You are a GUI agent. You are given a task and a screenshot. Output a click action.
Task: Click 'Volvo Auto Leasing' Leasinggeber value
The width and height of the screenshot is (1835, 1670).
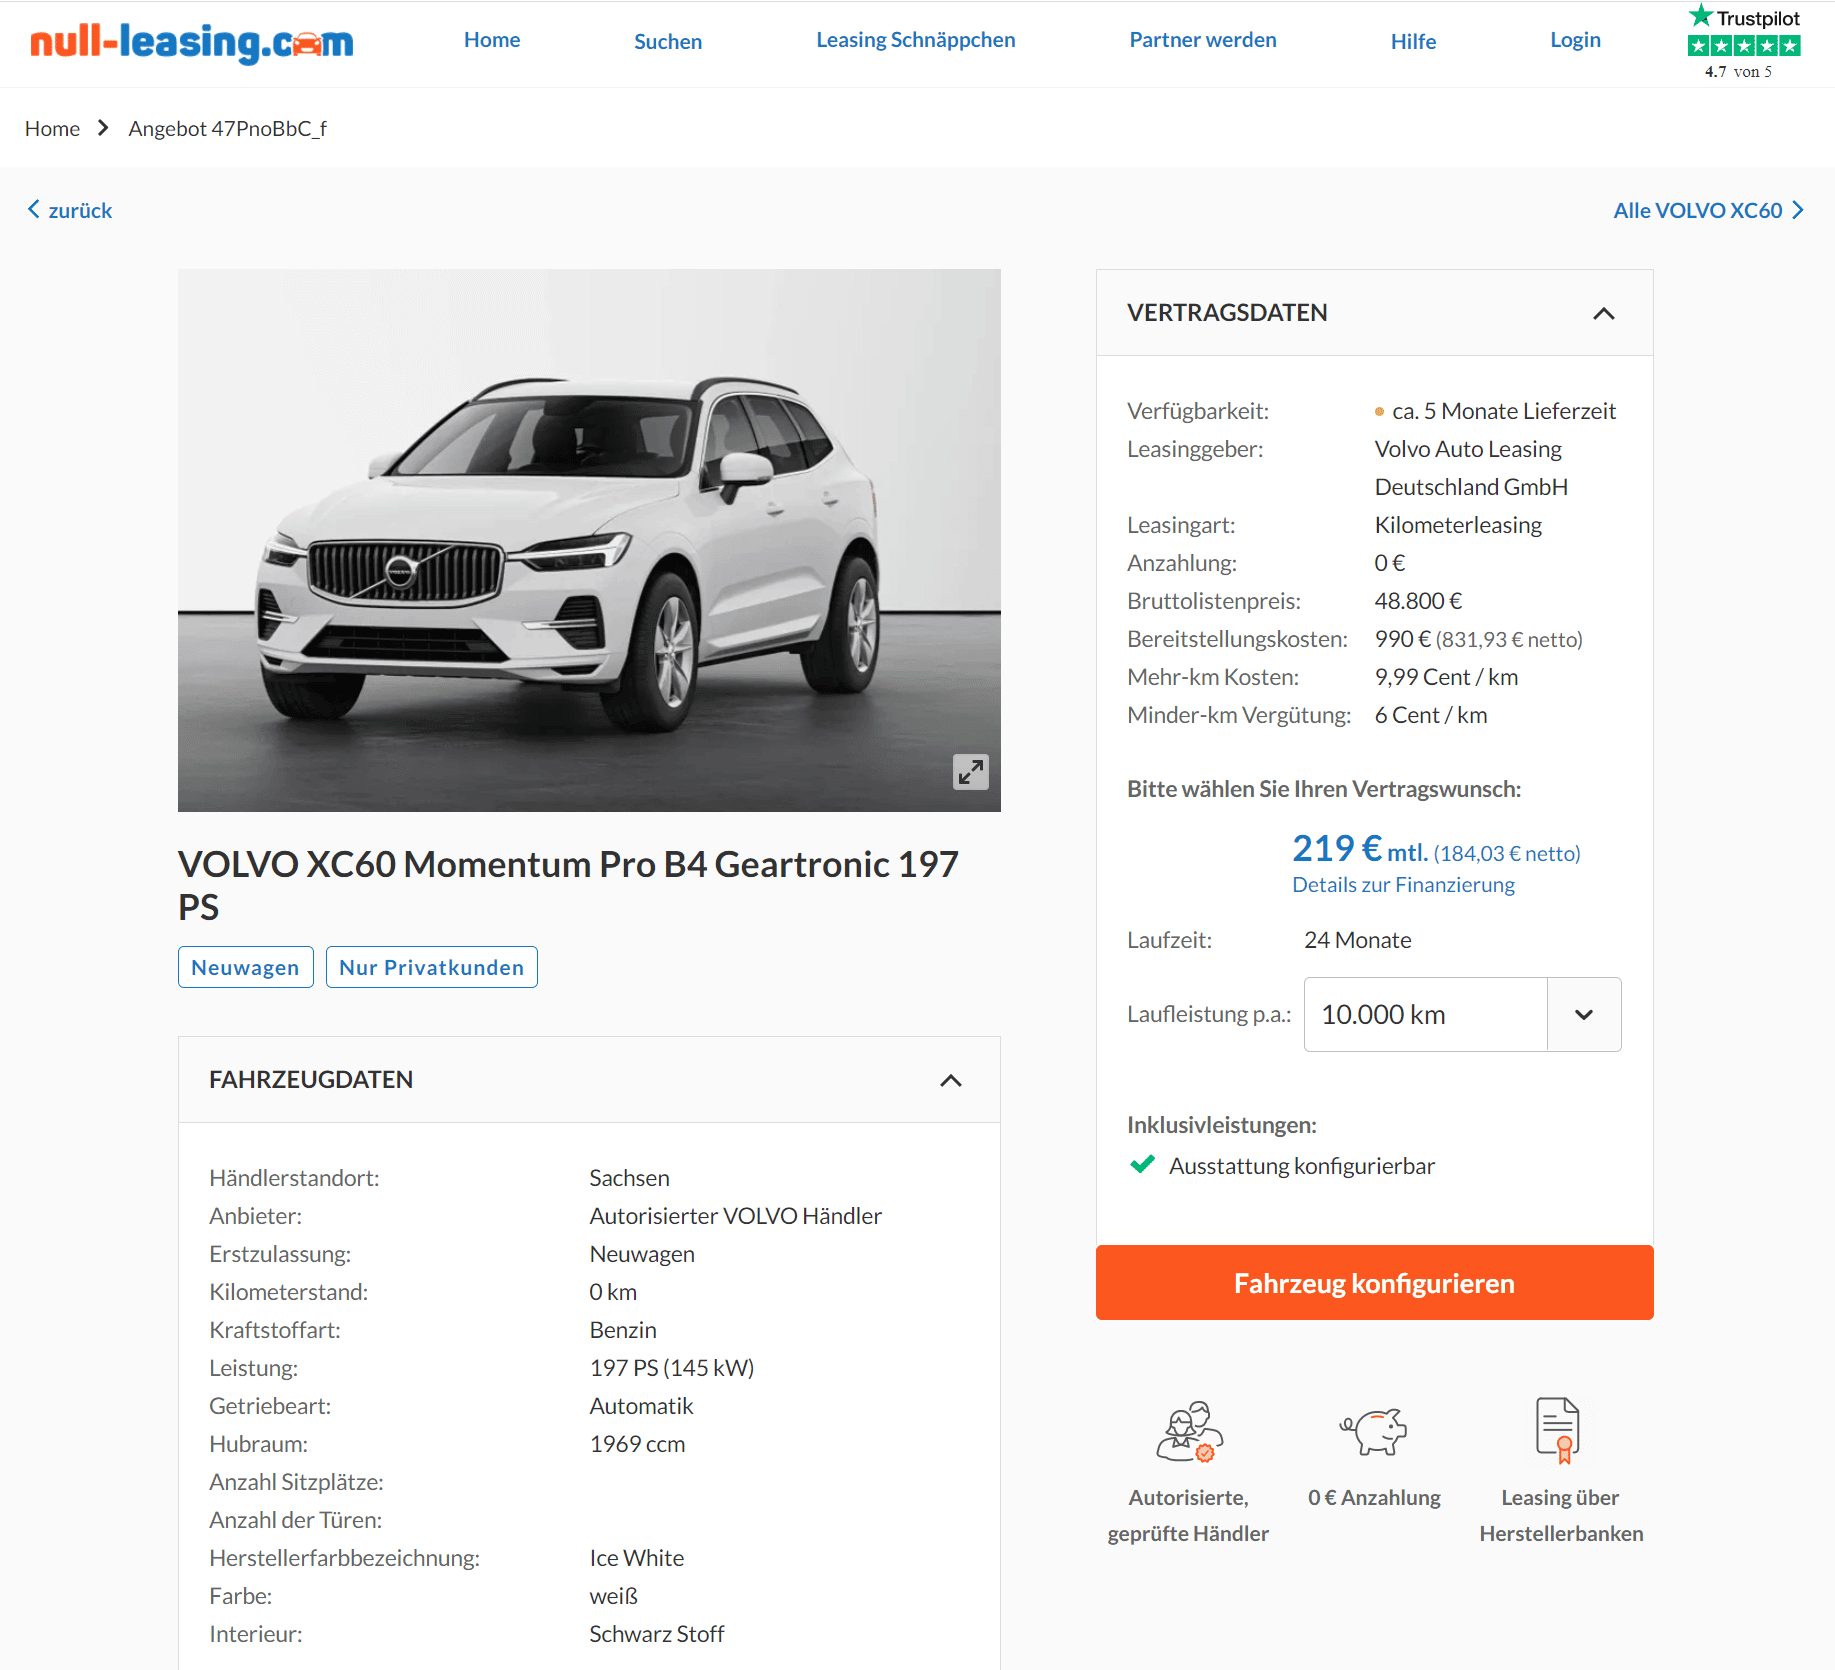pos(1471,468)
